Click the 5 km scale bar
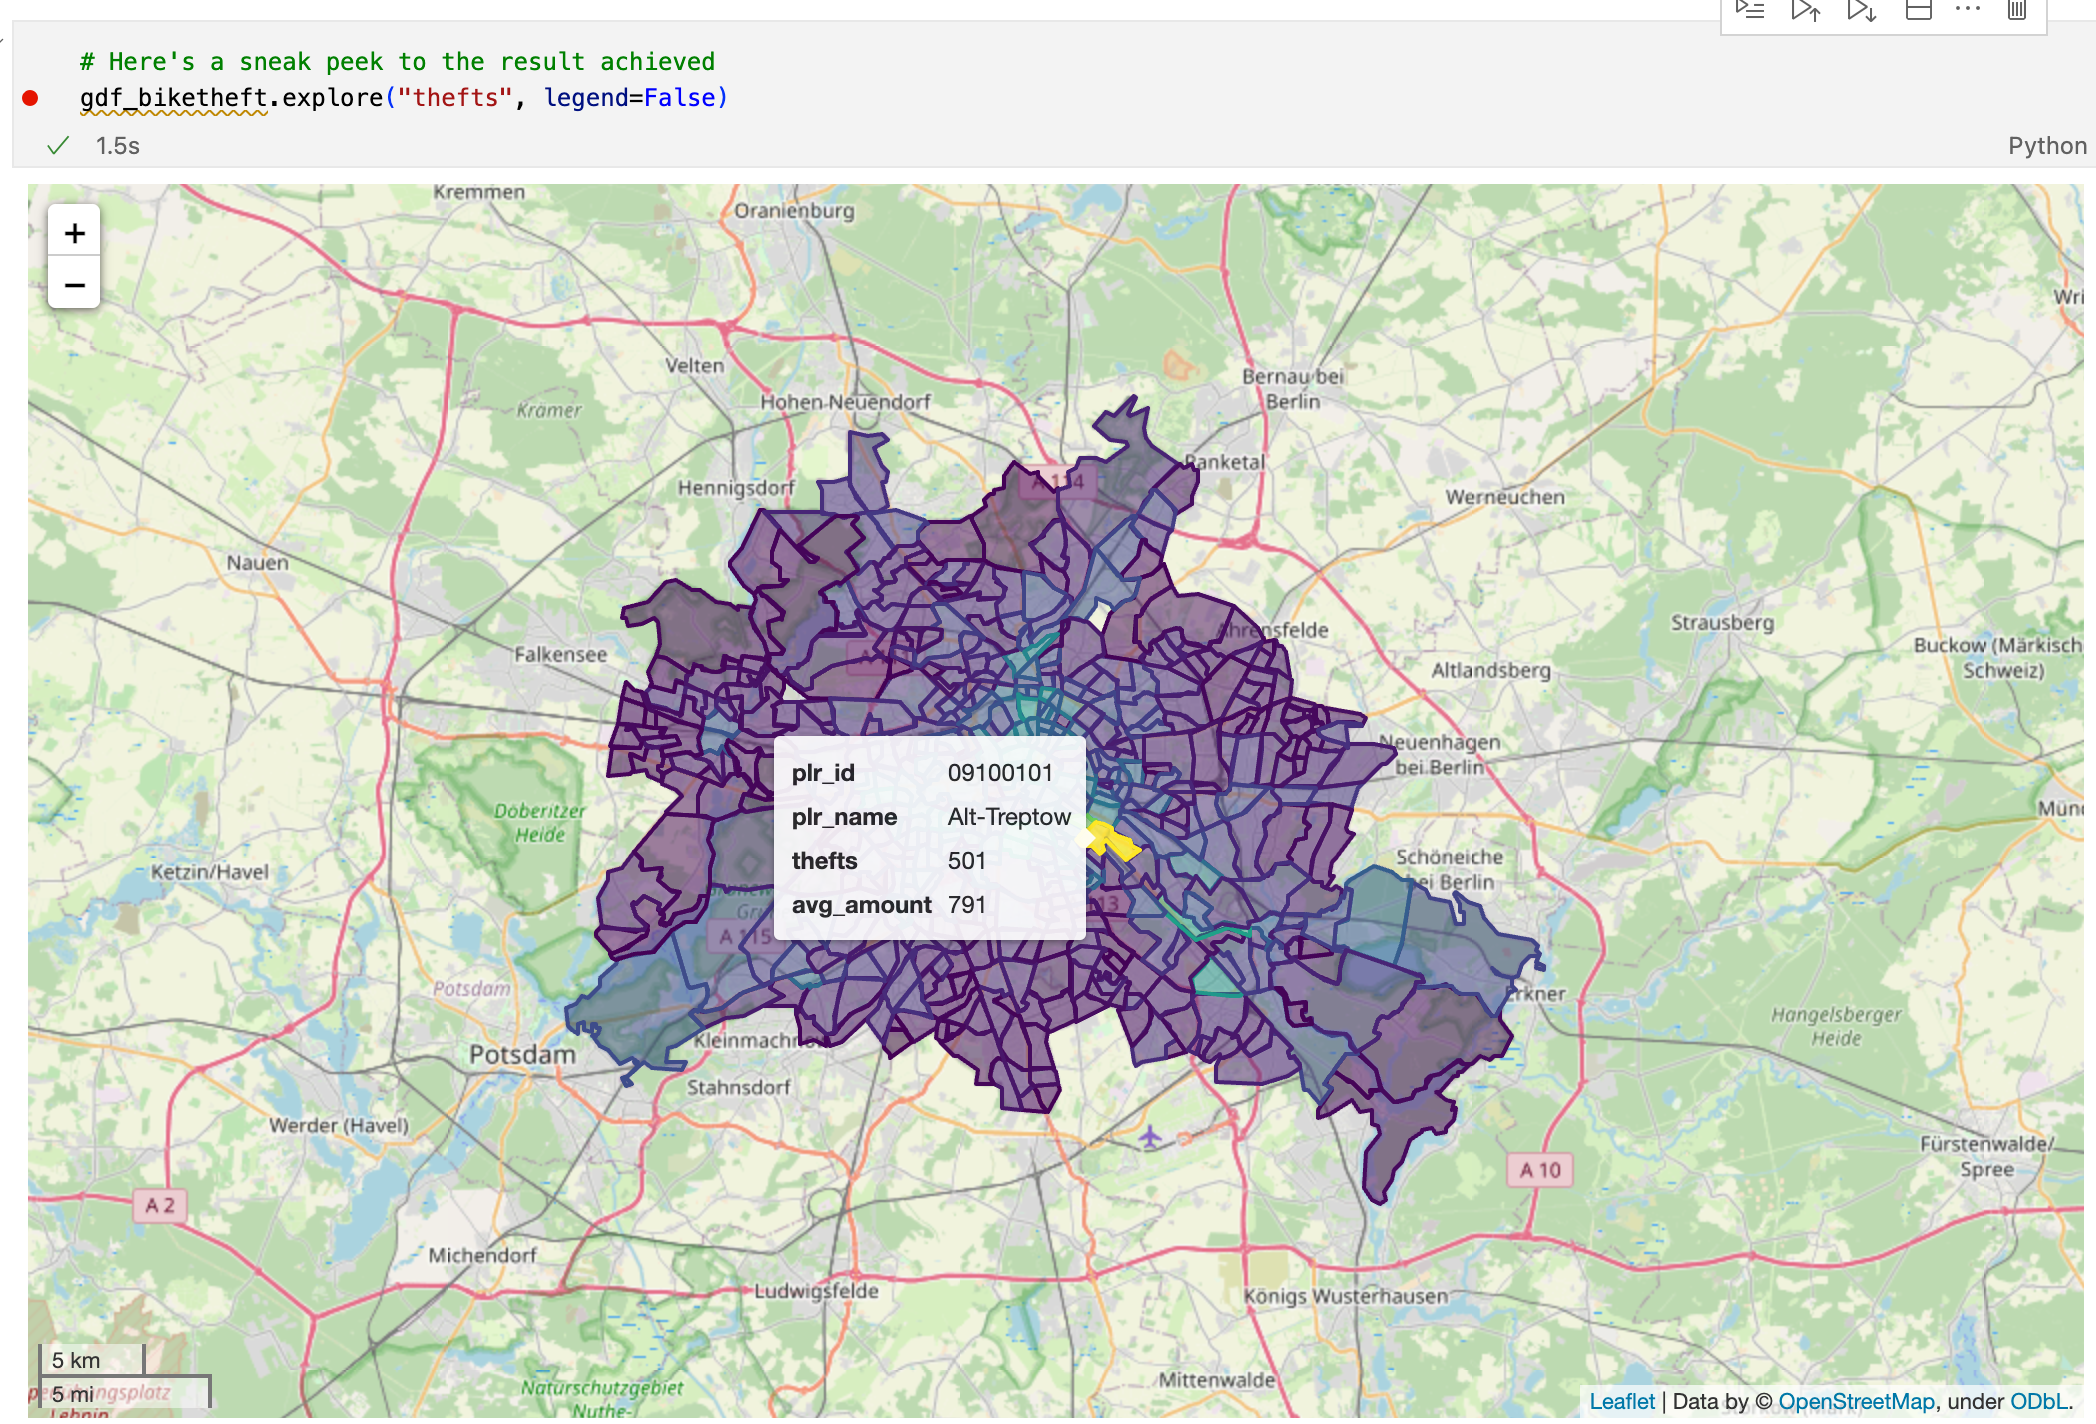Viewport: 2096px width, 1424px height. coord(92,1360)
